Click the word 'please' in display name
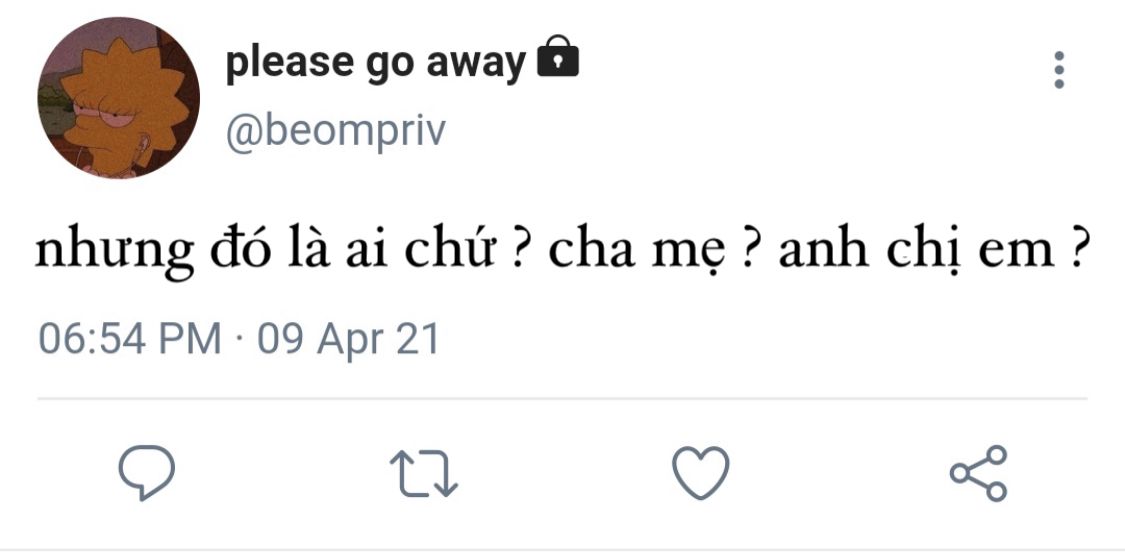 coord(286,65)
